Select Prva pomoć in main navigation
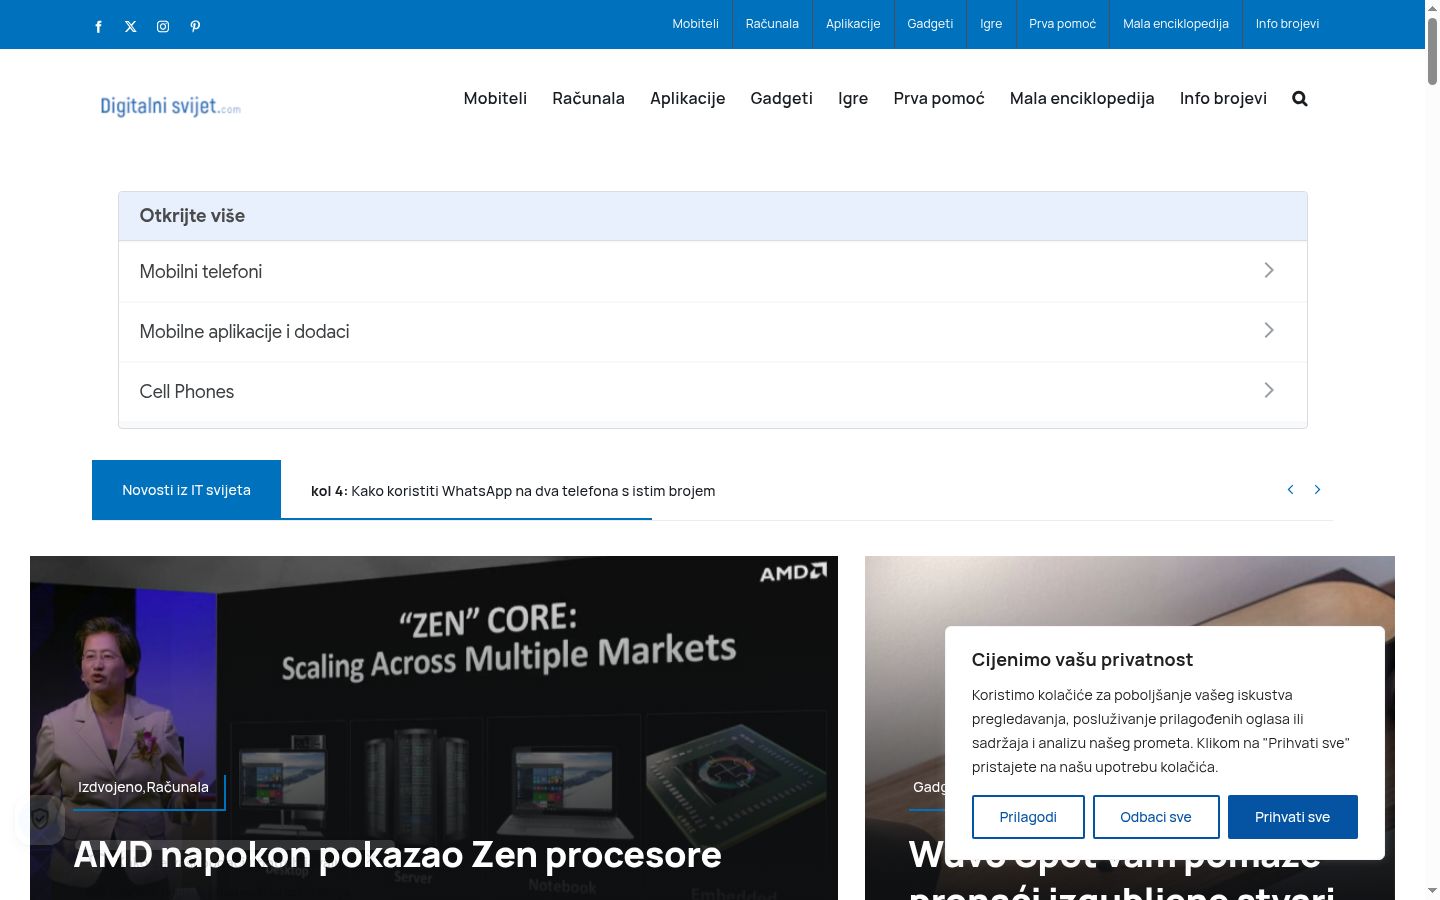This screenshot has width=1440, height=900. pyautogui.click(x=939, y=98)
